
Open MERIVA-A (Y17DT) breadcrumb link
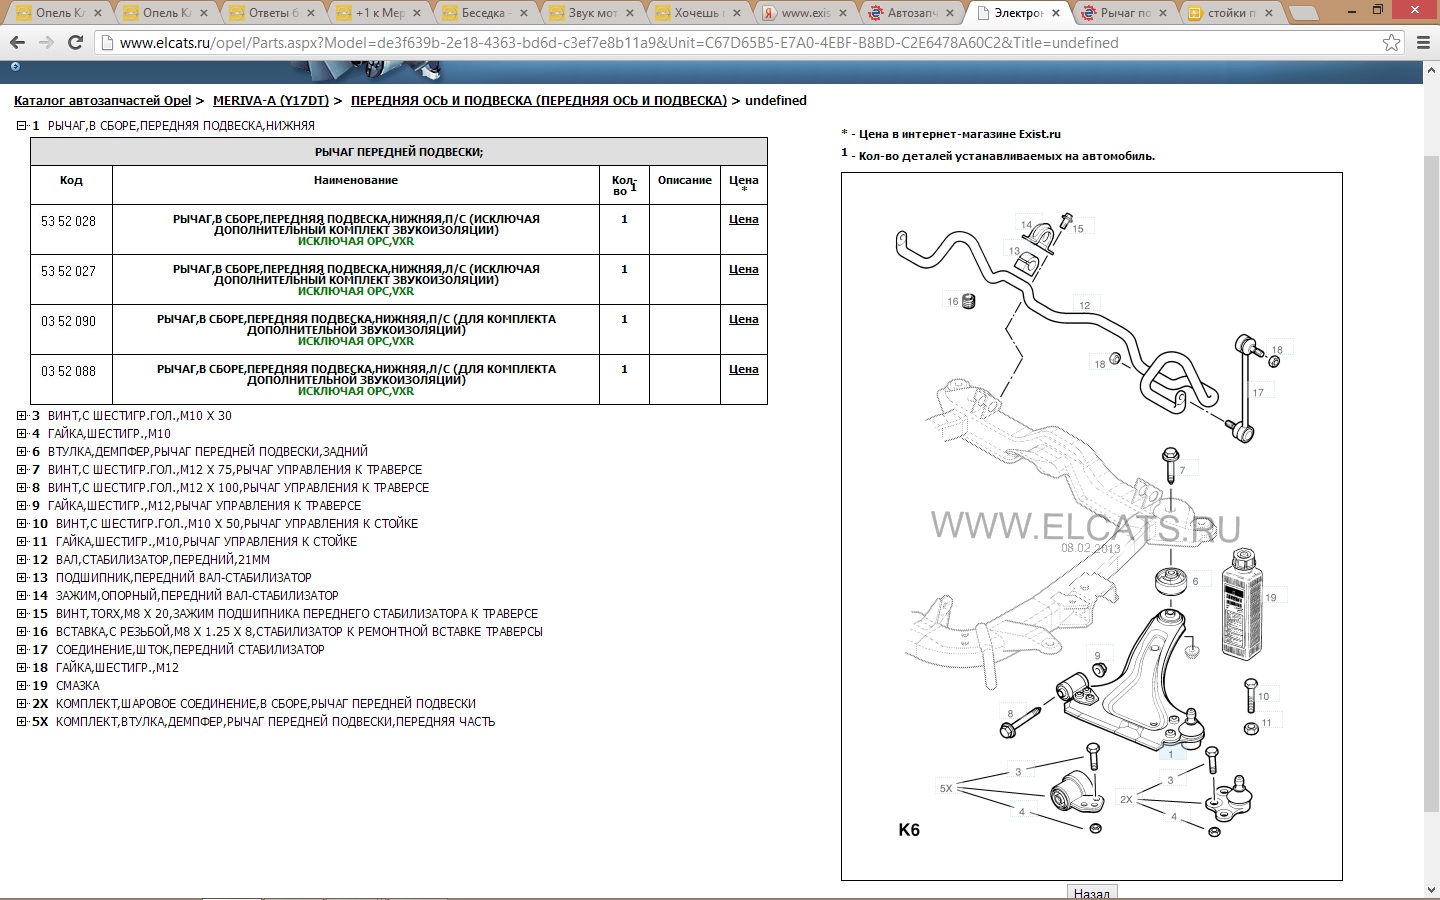click(271, 100)
